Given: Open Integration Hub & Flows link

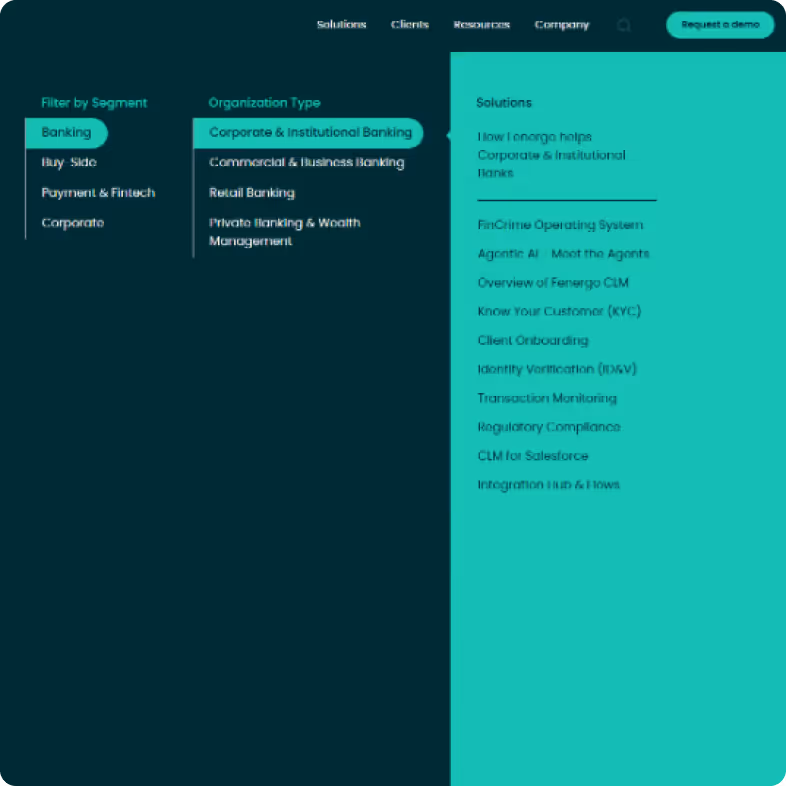Looking at the screenshot, I should (x=548, y=485).
